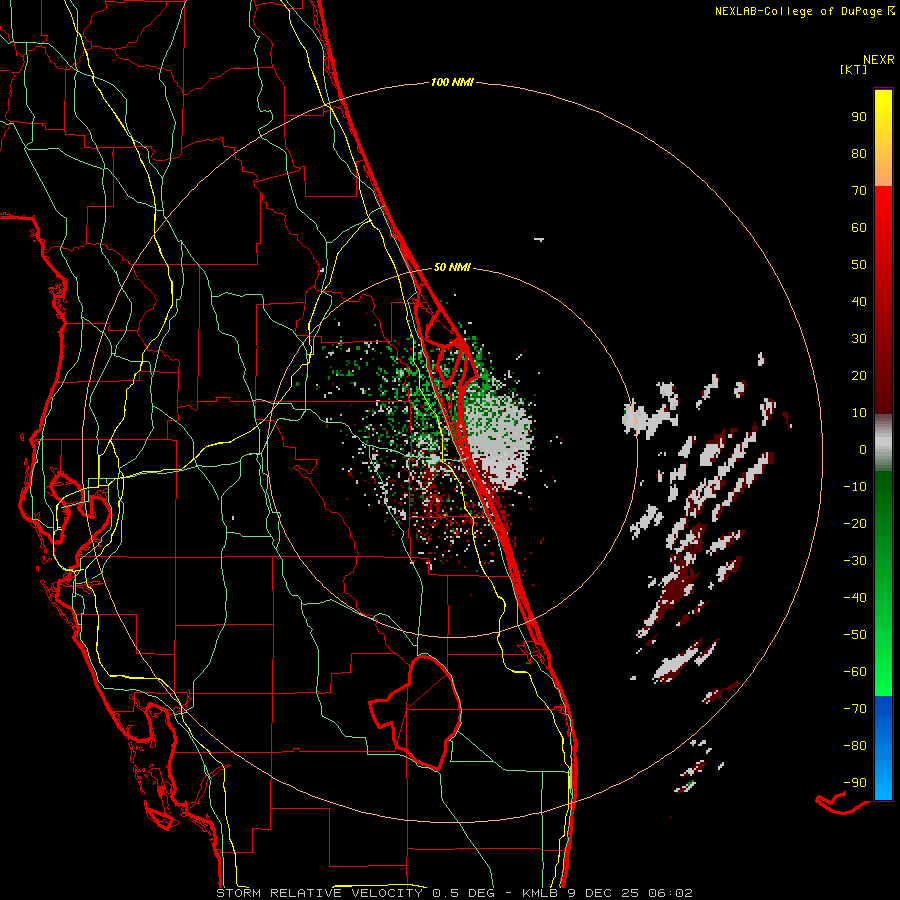Click the blue bottom segment of color bar
Viewport: 900px width, 900px height.
click(x=883, y=748)
